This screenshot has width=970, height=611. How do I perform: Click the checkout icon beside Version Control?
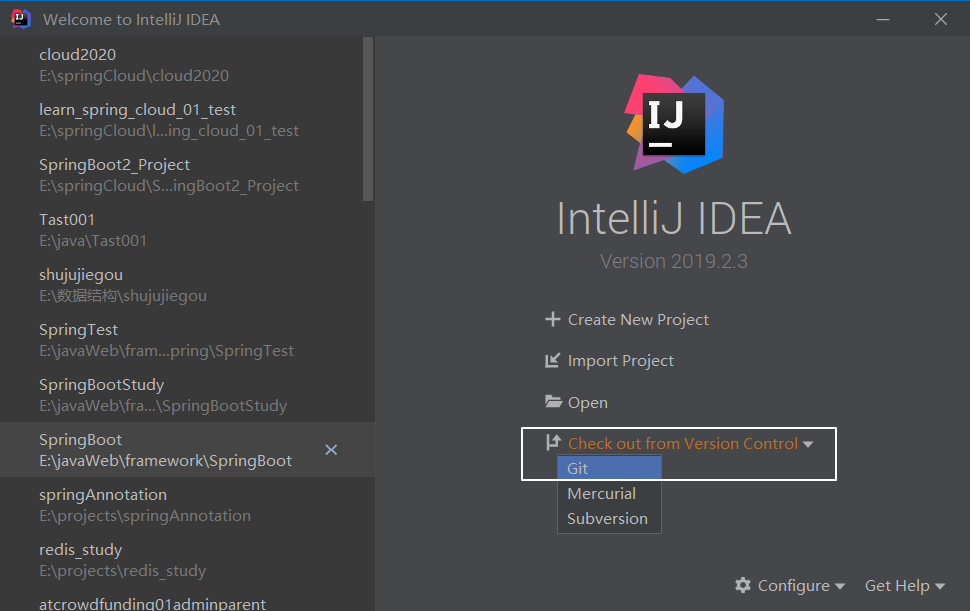tap(553, 442)
